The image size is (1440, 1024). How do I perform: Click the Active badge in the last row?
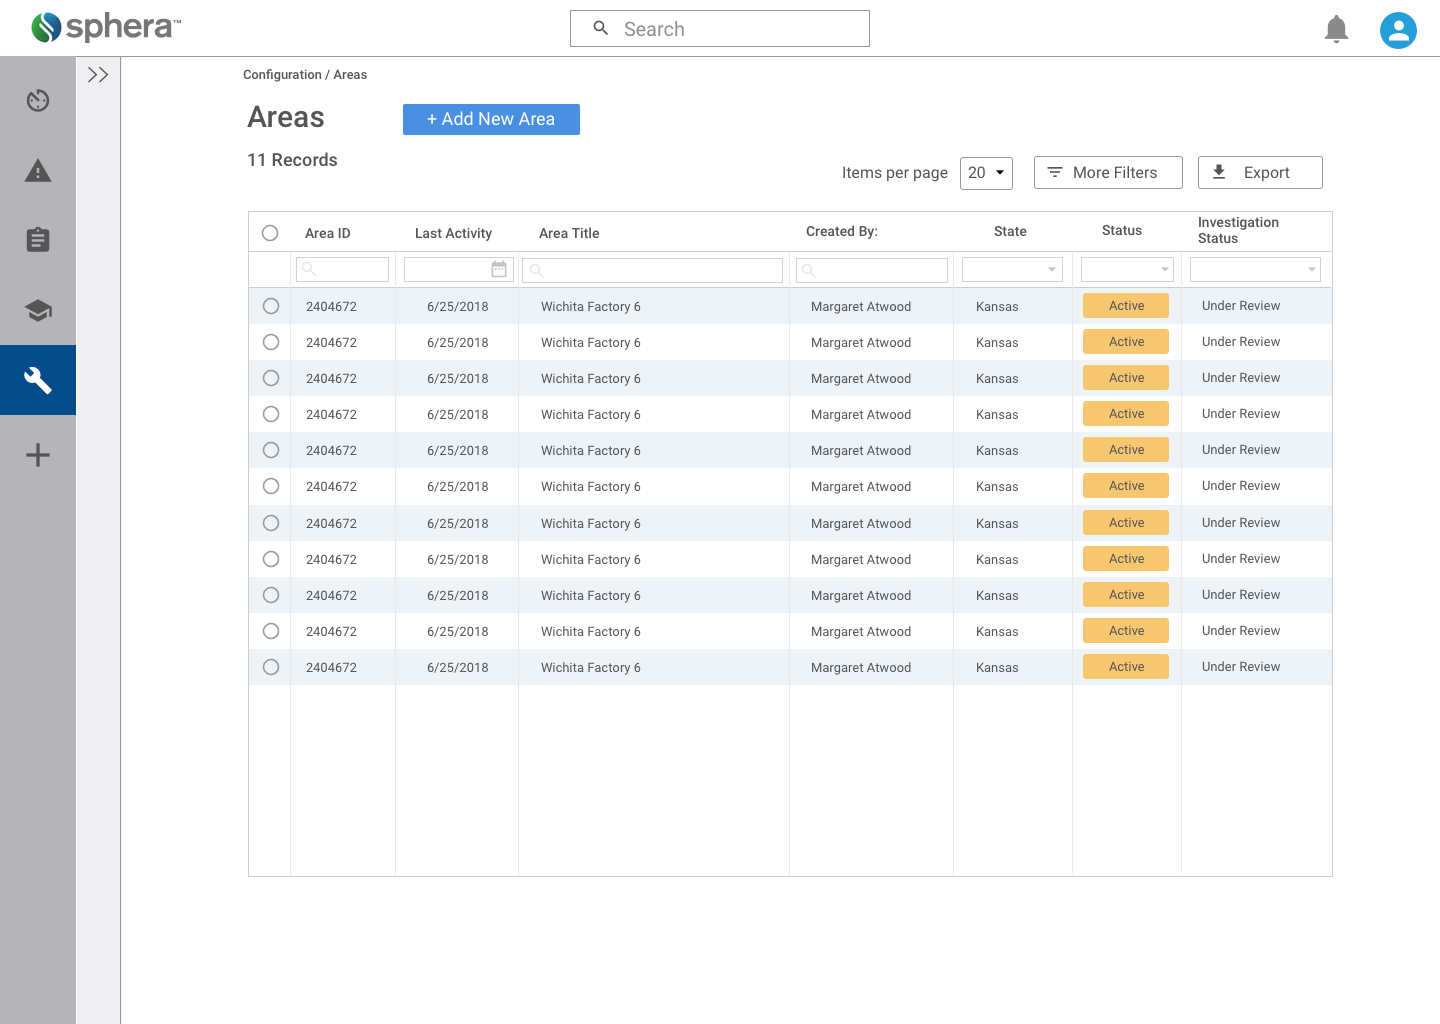tap(1126, 667)
